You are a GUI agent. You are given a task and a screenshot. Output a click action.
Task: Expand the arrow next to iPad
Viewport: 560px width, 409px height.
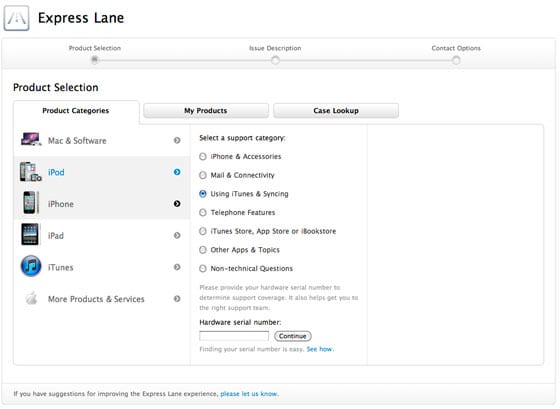[x=177, y=235]
